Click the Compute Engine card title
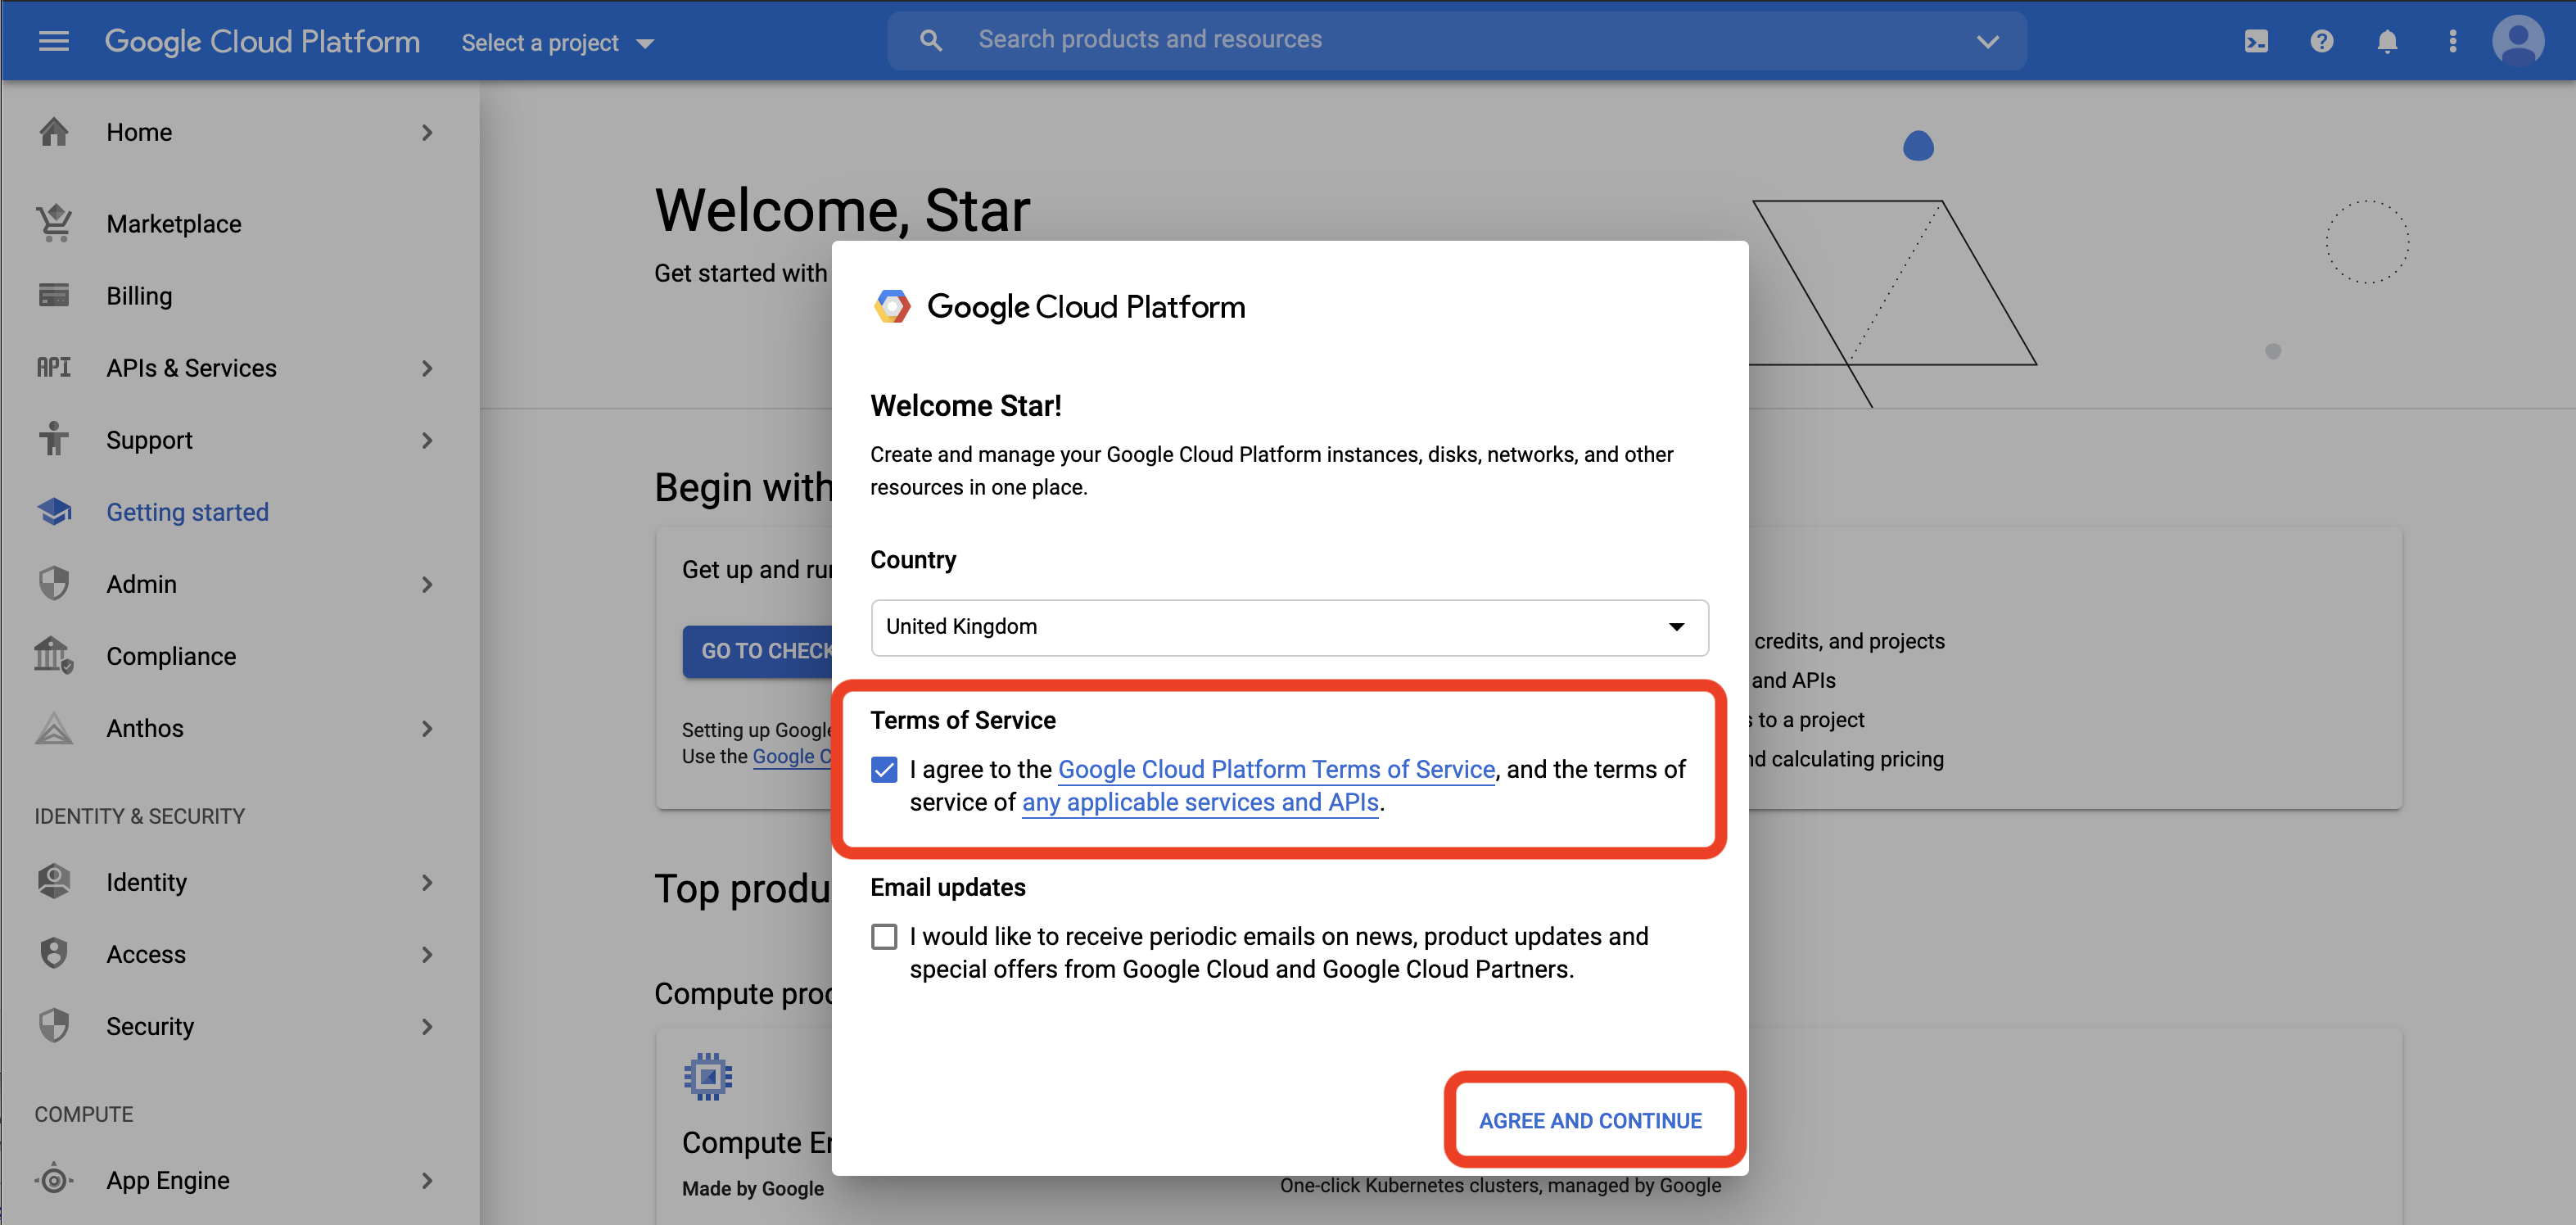2576x1225 pixels. pos(757,1142)
